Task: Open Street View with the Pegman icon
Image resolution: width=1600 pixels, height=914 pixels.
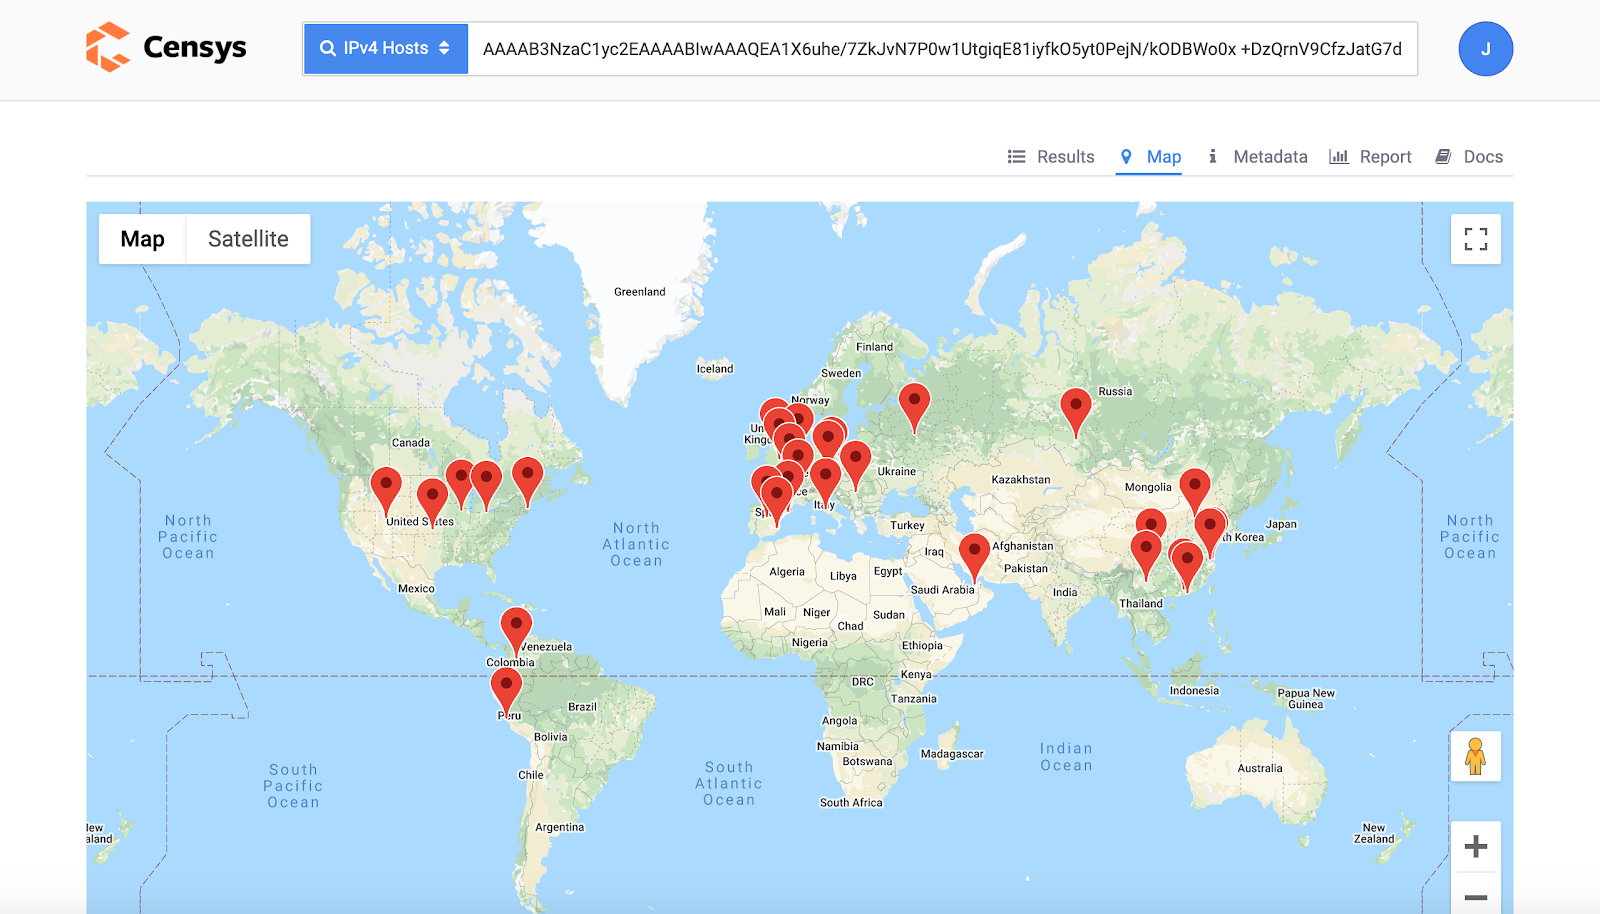Action: (x=1476, y=756)
